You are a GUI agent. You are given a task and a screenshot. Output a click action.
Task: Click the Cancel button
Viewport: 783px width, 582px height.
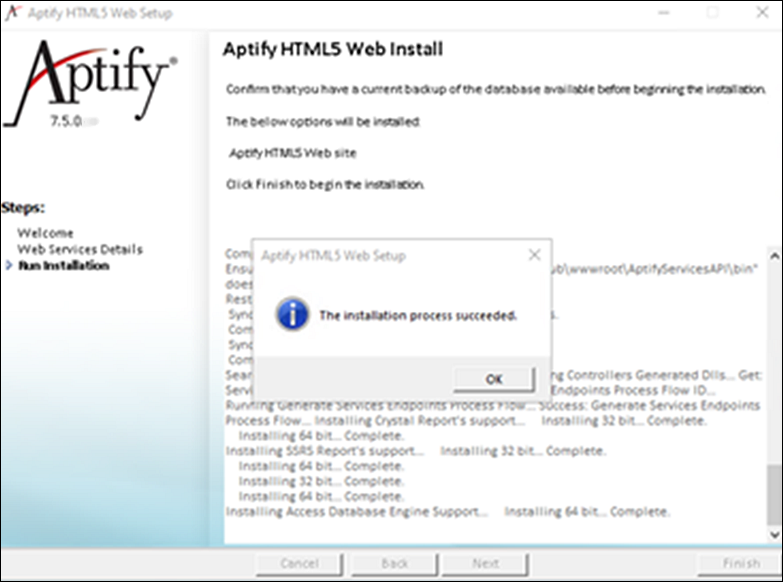click(299, 564)
